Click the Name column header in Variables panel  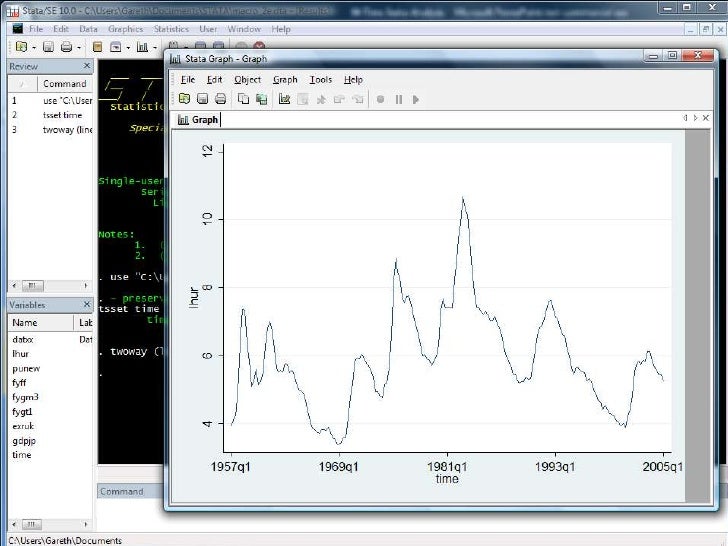(x=25, y=323)
